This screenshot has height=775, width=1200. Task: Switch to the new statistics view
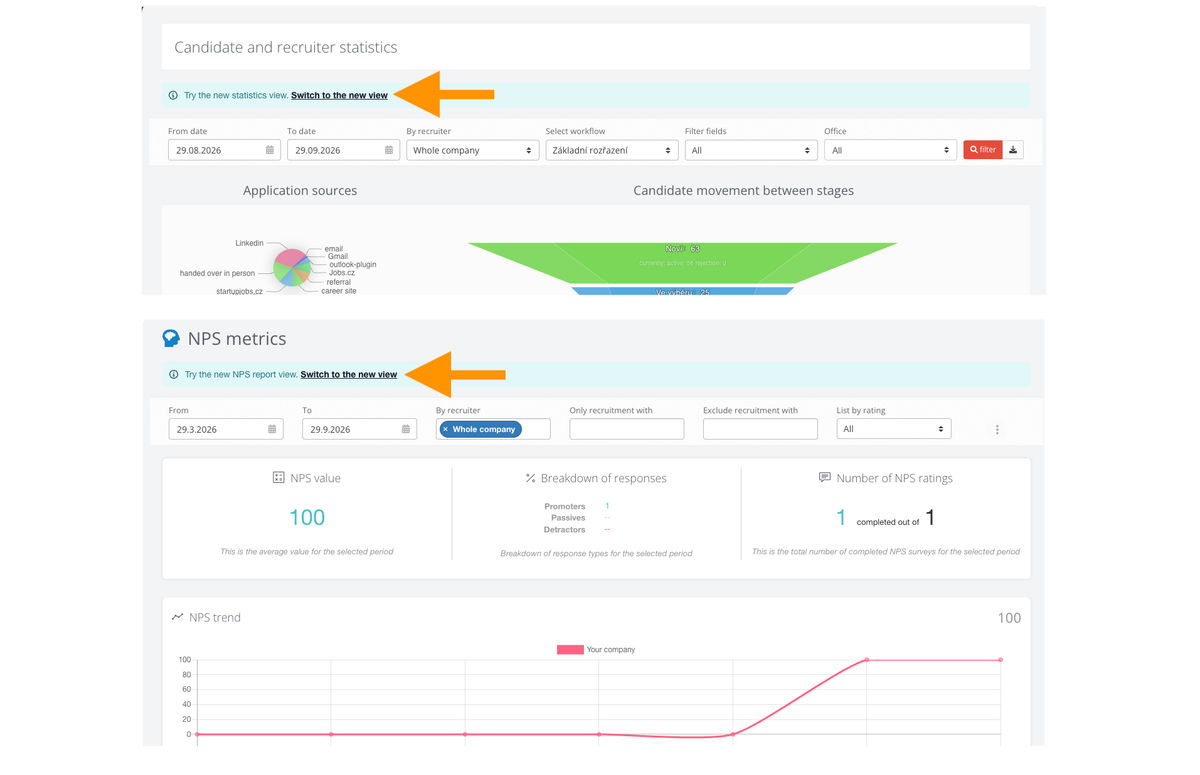click(339, 96)
